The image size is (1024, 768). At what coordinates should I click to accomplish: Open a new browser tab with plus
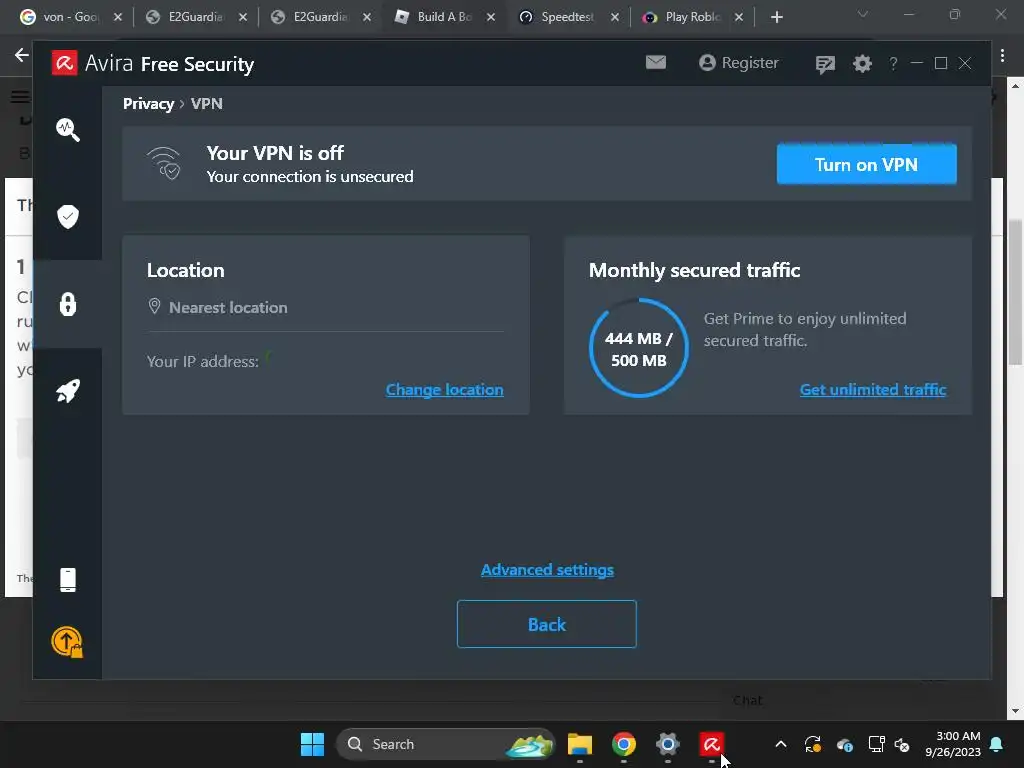tap(776, 17)
